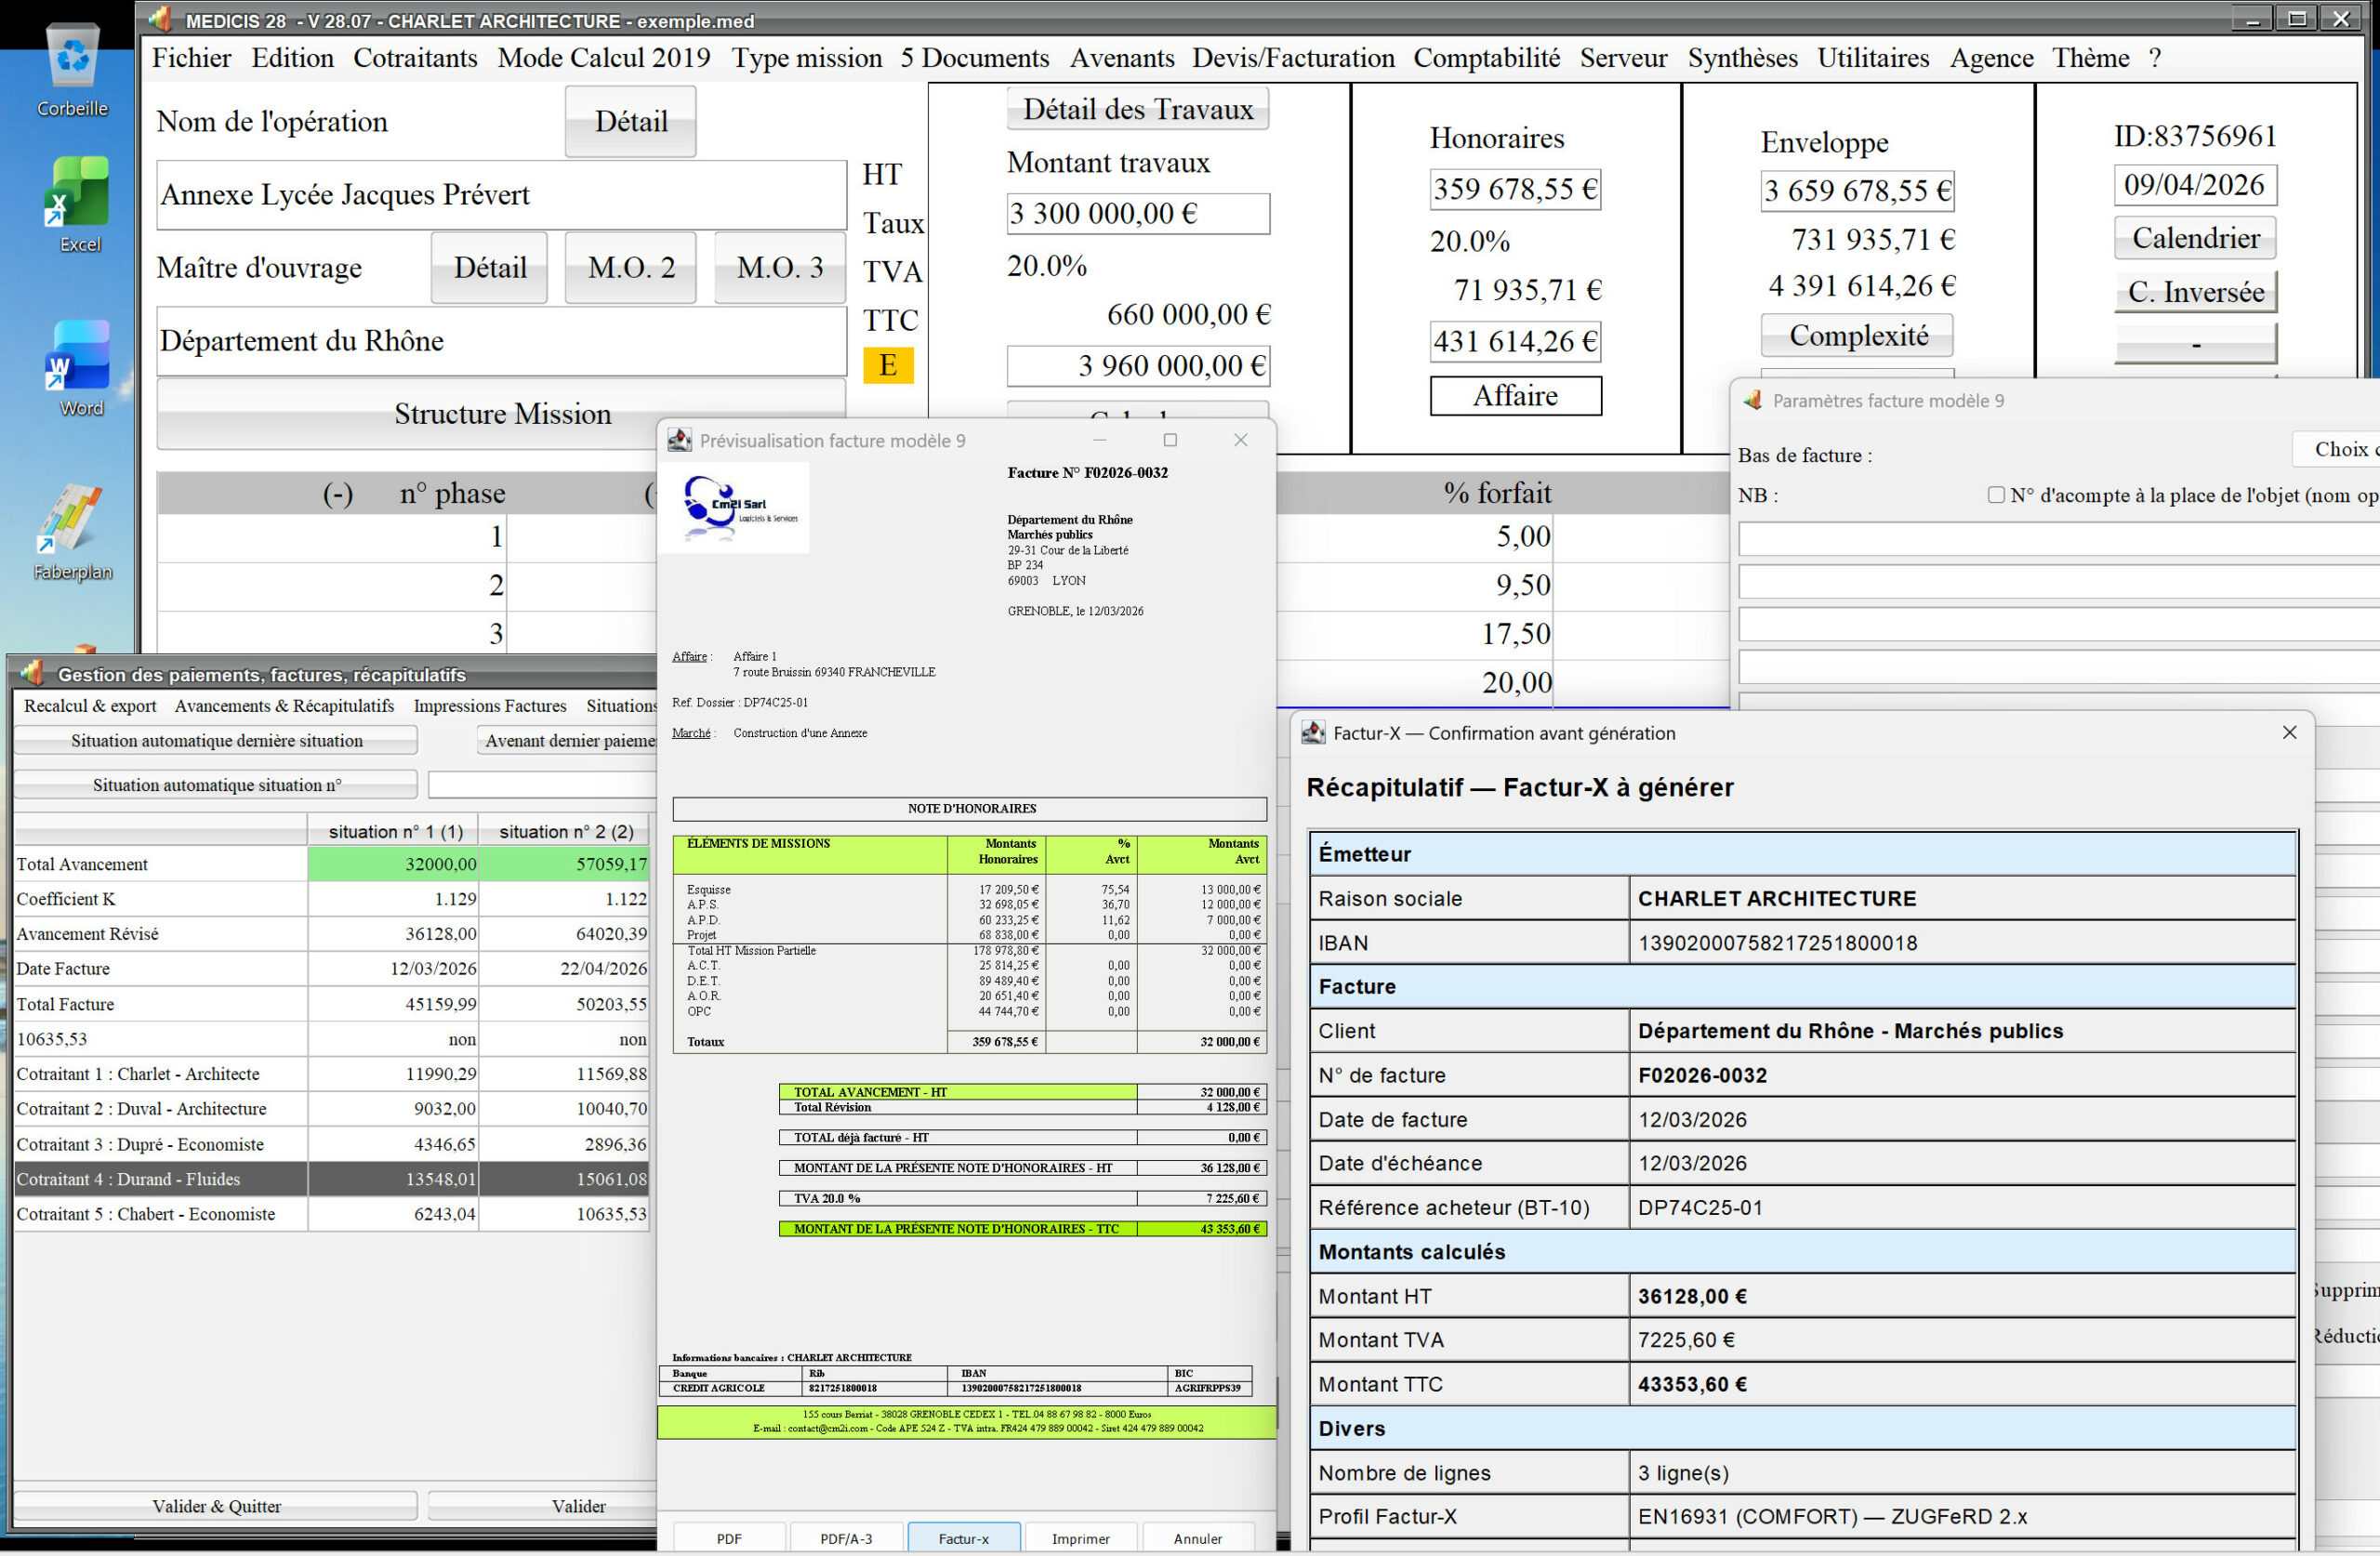Click the Enveloppe amount field
2380x1556 pixels.
pos(1858,191)
